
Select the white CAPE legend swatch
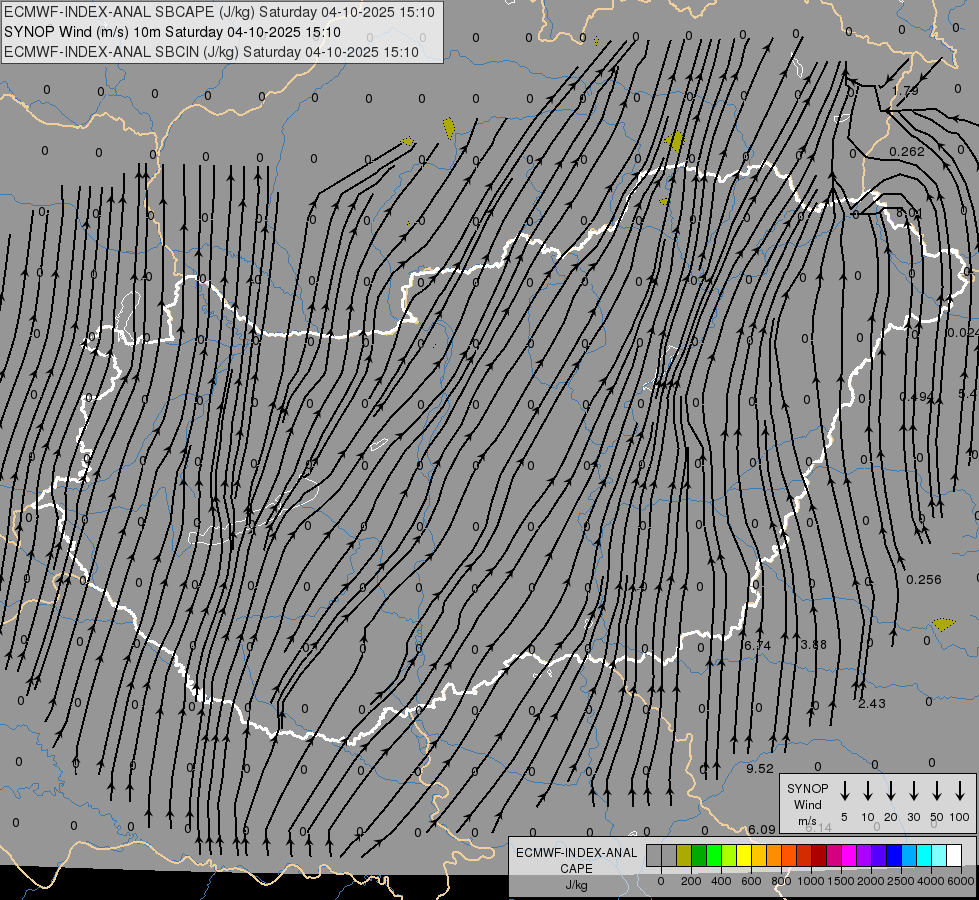954,855
